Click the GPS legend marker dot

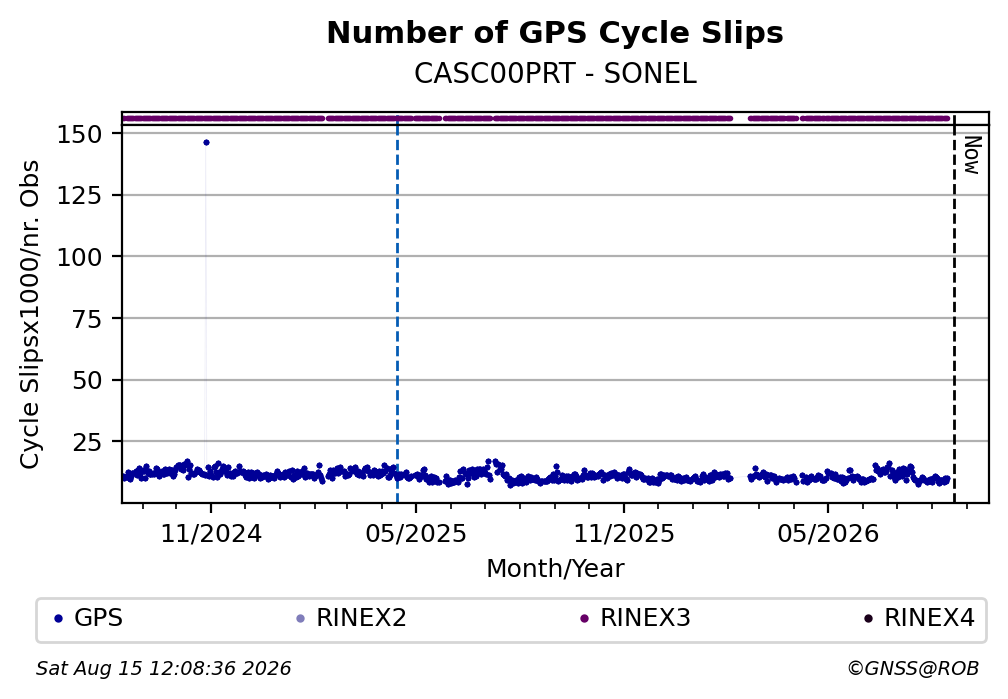click(x=58, y=619)
